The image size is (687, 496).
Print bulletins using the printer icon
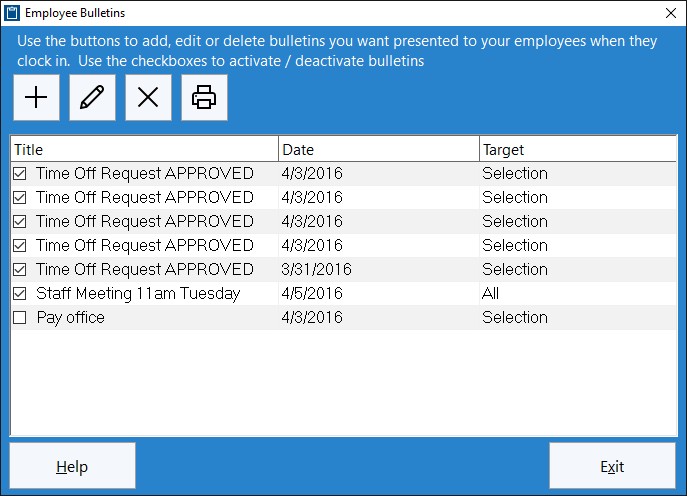coord(205,97)
